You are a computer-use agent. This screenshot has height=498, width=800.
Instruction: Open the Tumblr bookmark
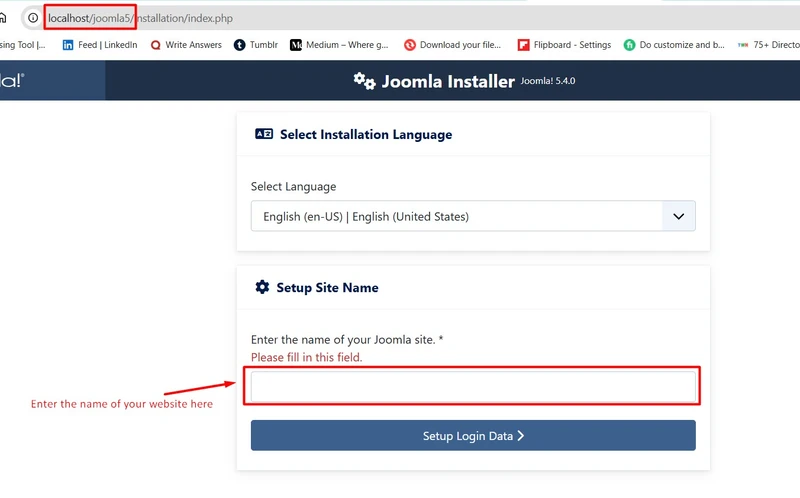point(255,45)
